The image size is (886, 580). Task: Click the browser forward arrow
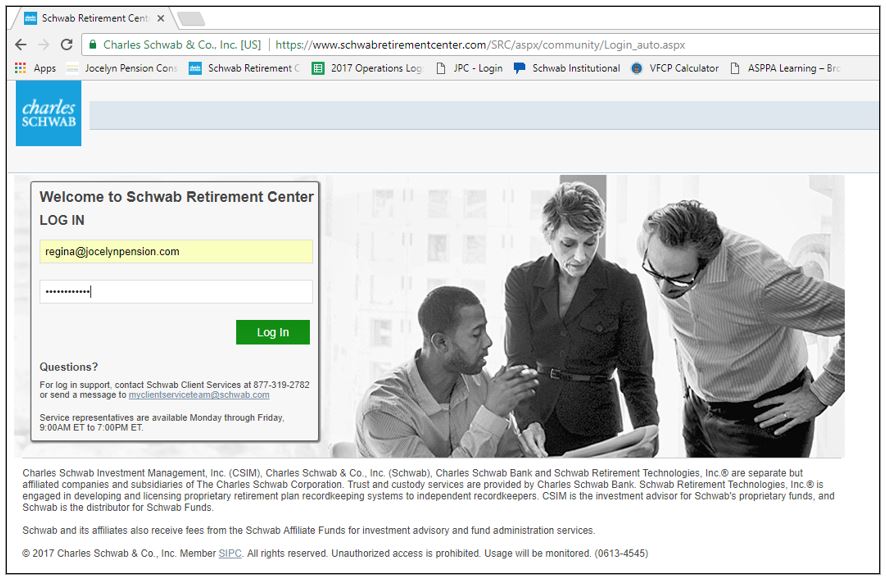(x=43, y=45)
